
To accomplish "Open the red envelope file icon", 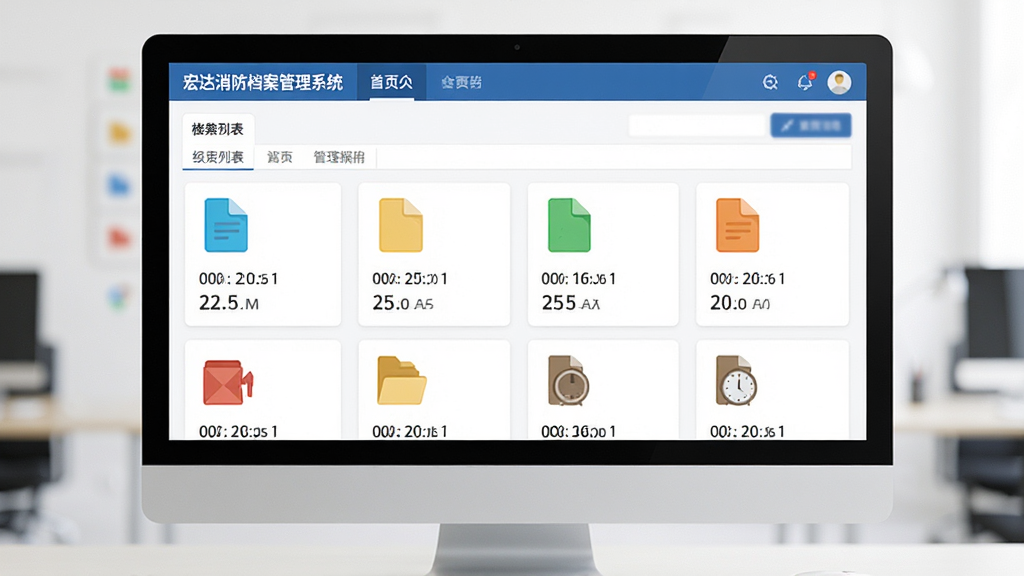I will point(228,382).
